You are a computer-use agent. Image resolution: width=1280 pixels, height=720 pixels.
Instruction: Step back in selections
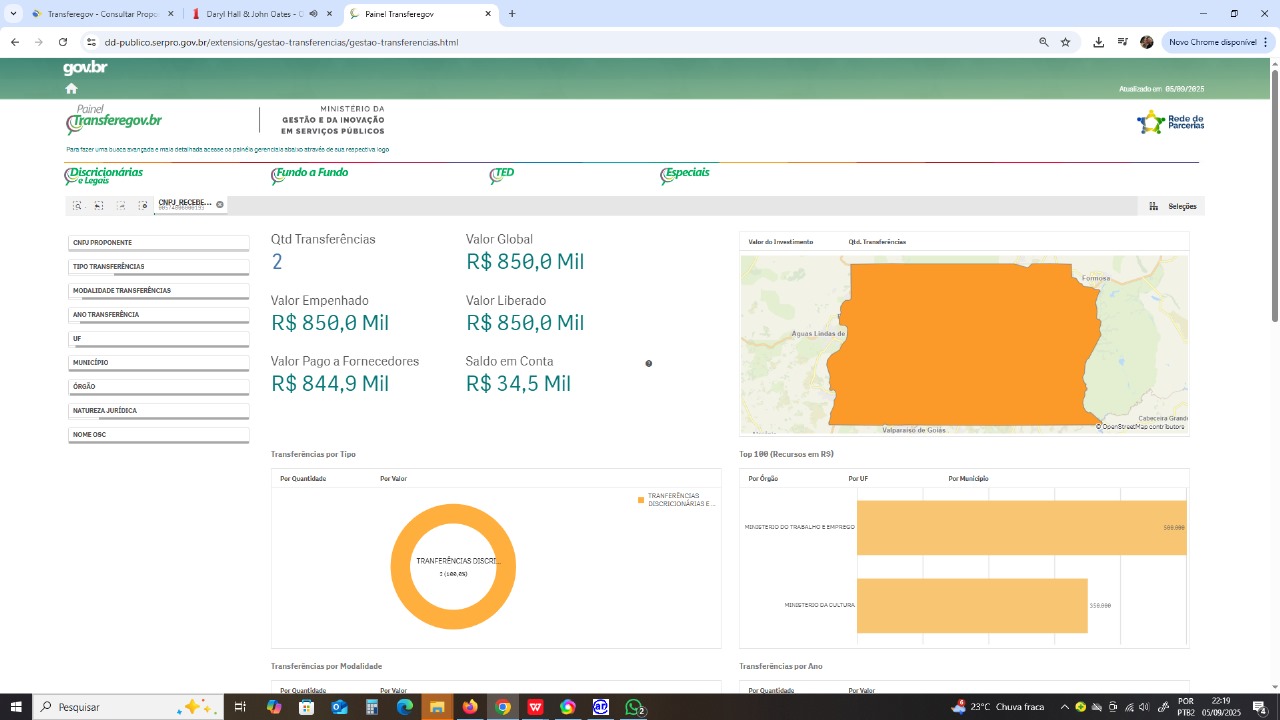coord(99,205)
